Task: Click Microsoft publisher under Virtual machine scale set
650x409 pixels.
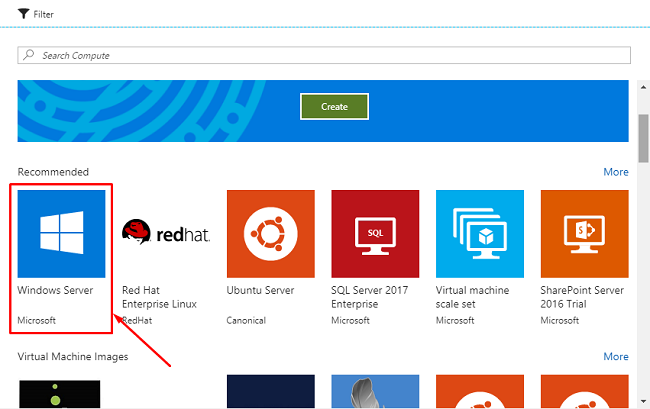Action: tap(455, 320)
